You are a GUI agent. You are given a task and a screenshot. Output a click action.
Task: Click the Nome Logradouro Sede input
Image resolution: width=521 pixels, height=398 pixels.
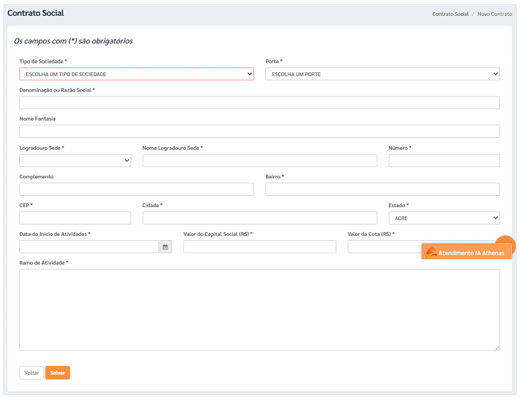[260, 160]
